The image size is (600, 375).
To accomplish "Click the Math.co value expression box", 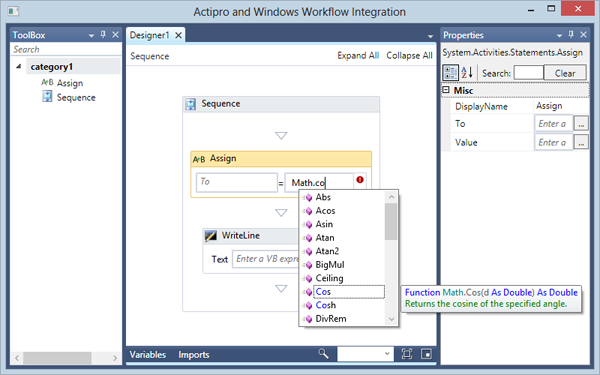I will pyautogui.click(x=320, y=183).
